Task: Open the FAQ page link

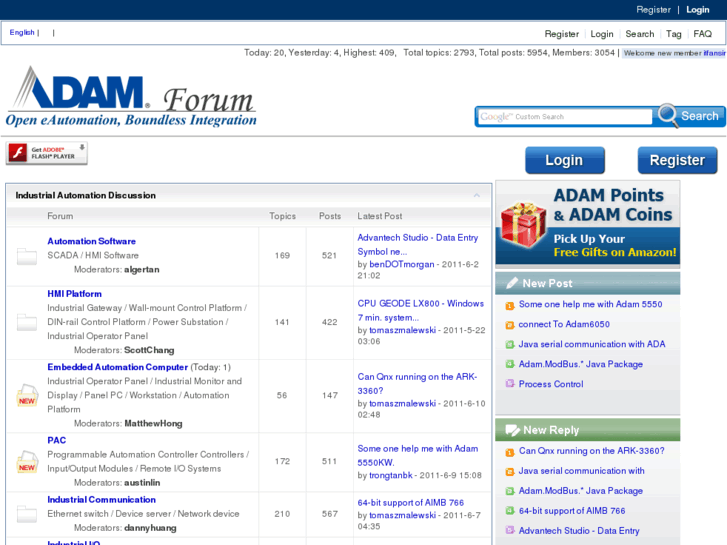Action: click(x=702, y=34)
